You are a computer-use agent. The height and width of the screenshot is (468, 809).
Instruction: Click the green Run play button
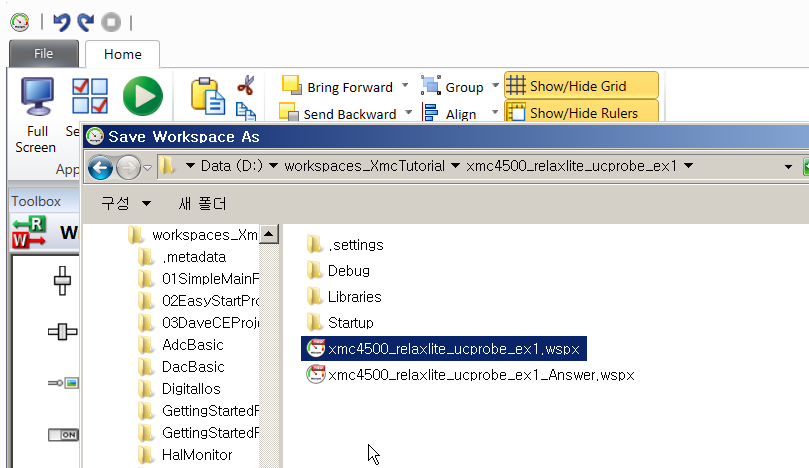(x=143, y=96)
